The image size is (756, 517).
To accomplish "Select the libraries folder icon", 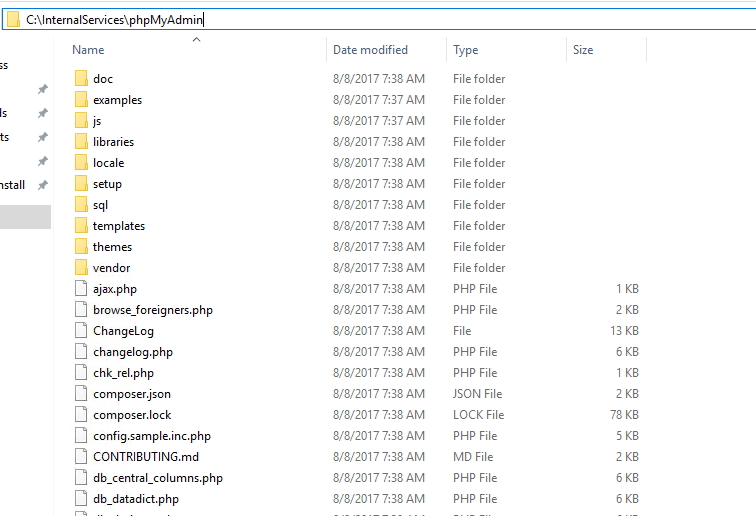I will pyautogui.click(x=81, y=141).
